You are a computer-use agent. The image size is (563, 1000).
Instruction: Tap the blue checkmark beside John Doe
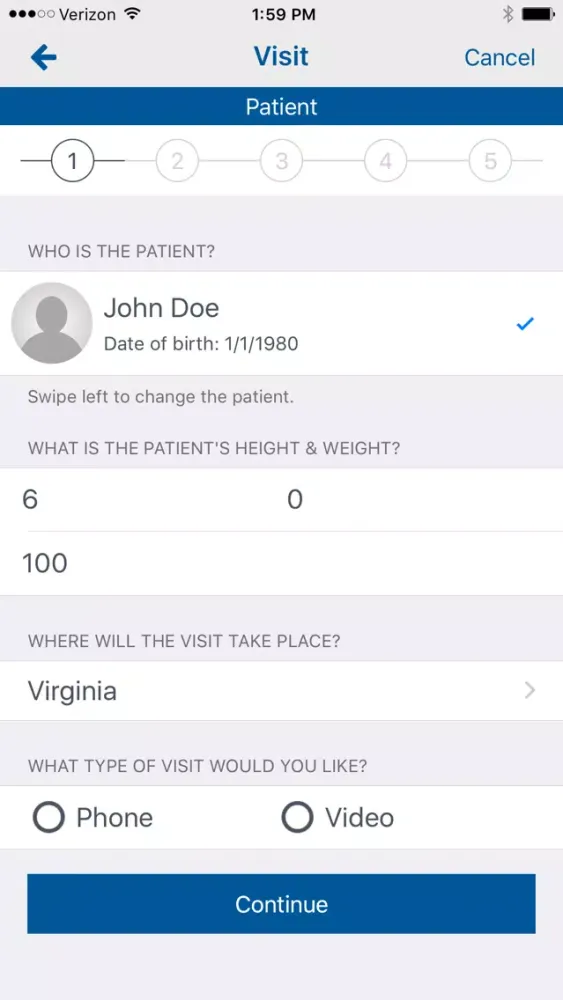(x=525, y=324)
